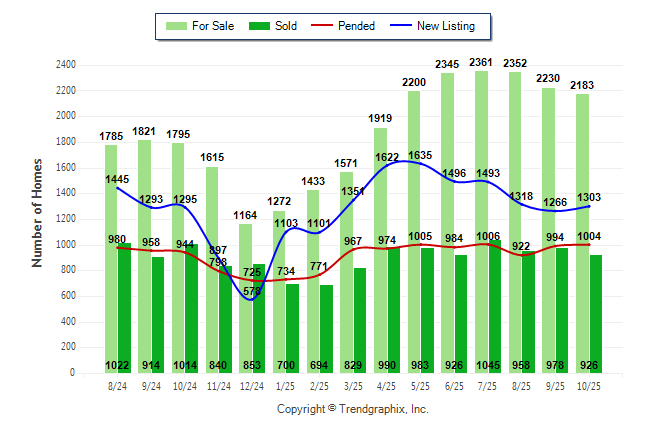Select the 4/25 month on the x-axis
This screenshot has width=646, height=434.
click(386, 386)
